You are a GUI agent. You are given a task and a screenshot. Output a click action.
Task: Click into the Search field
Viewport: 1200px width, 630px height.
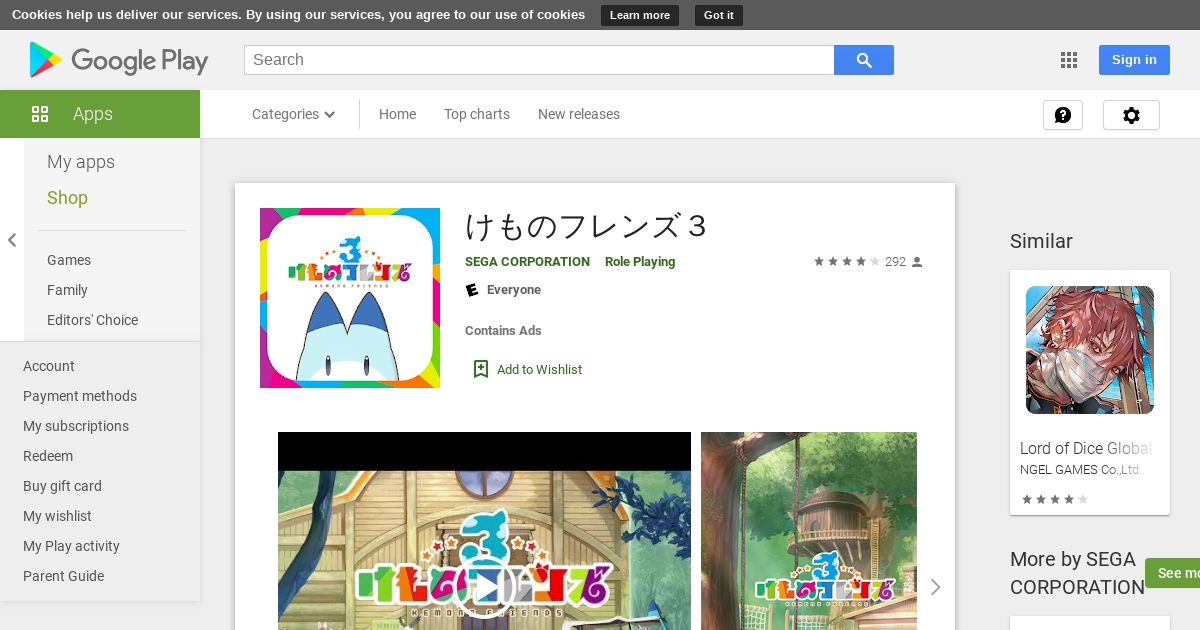pos(539,60)
